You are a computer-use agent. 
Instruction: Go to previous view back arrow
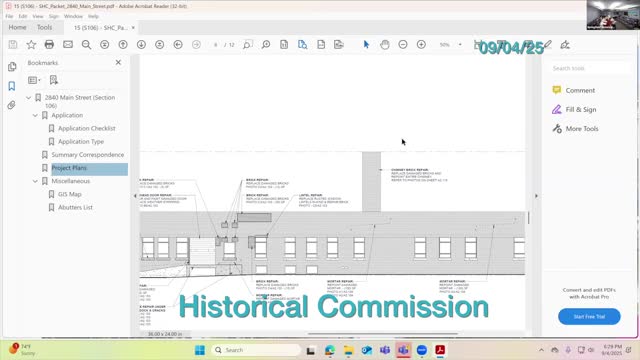(178, 44)
